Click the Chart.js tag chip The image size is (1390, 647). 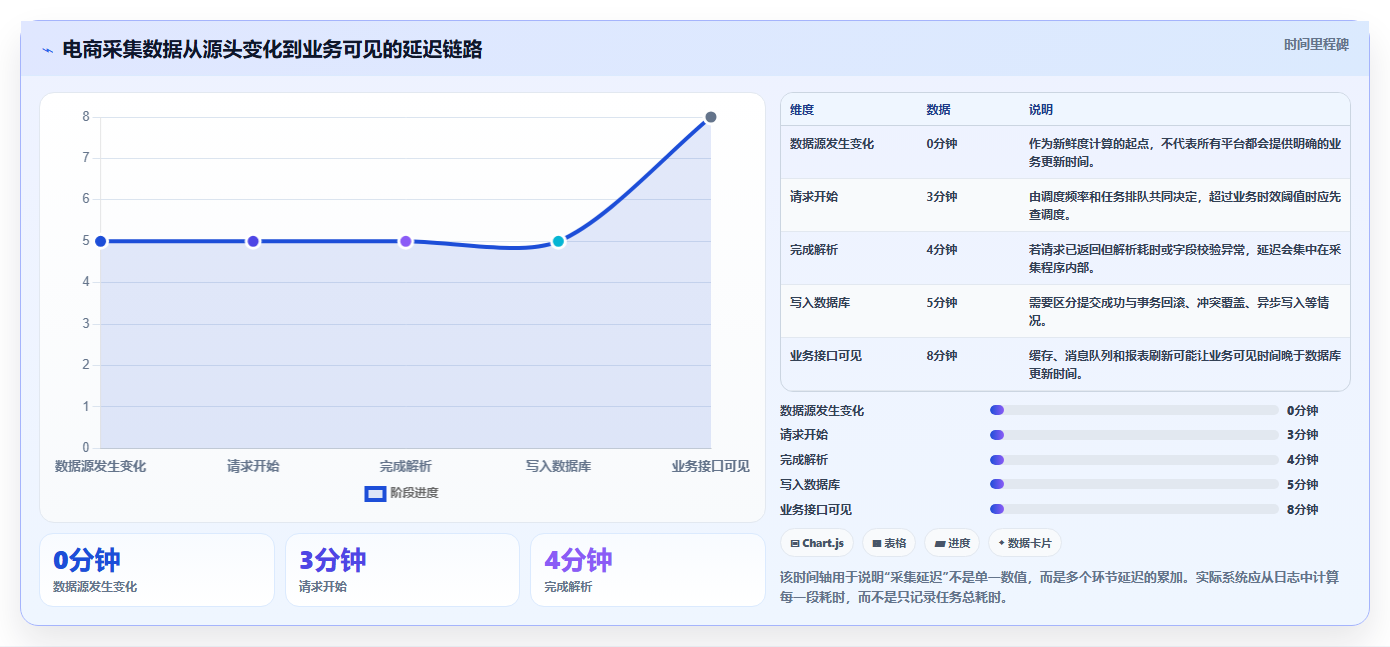[x=817, y=543]
